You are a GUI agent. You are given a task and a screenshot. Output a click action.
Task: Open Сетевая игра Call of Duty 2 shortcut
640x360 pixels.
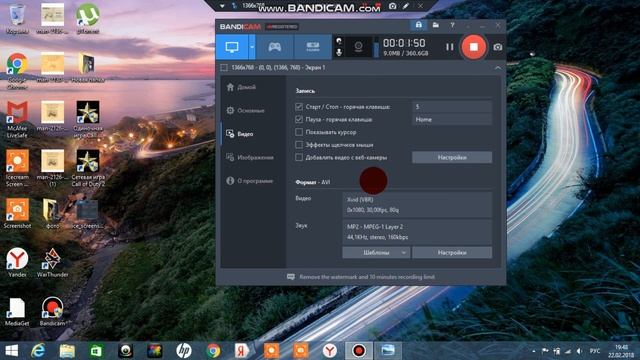click(x=87, y=168)
